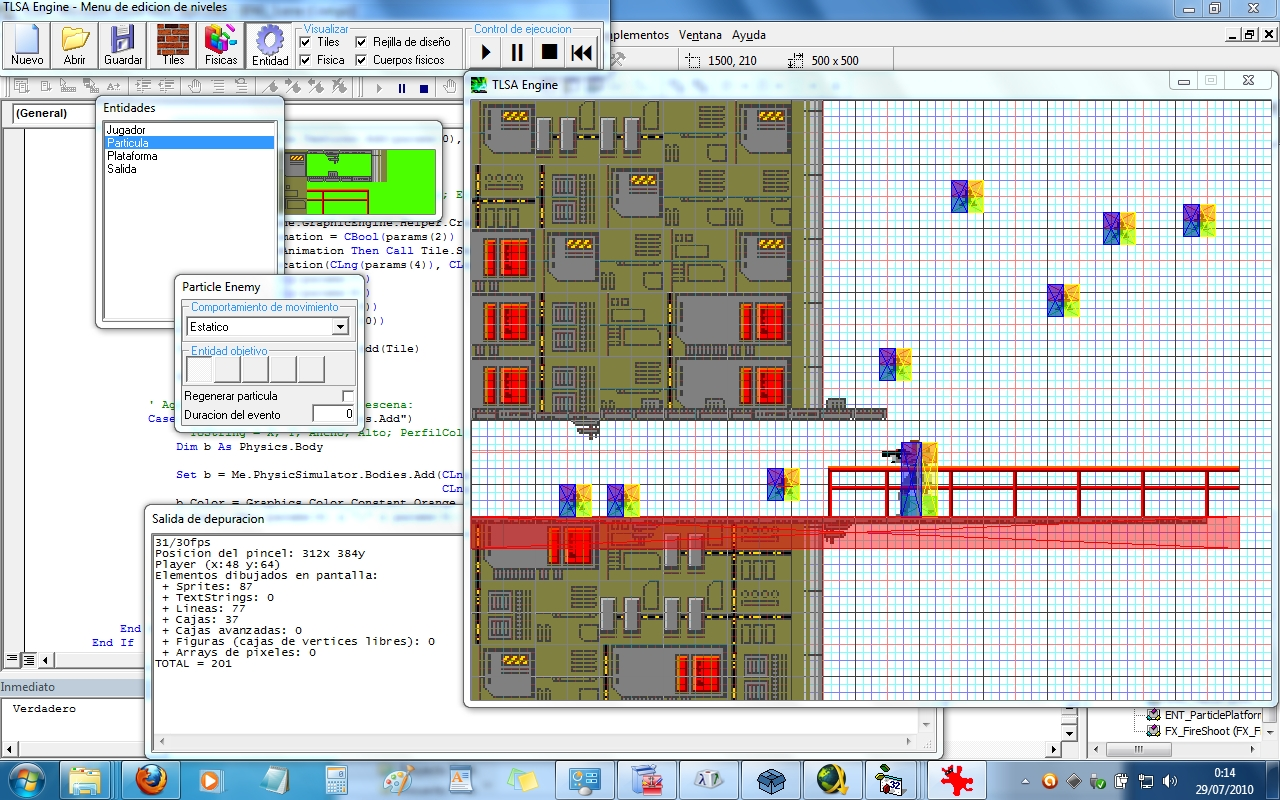Click the Duracion del evento field
Image resolution: width=1280 pixels, height=800 pixels.
point(333,414)
